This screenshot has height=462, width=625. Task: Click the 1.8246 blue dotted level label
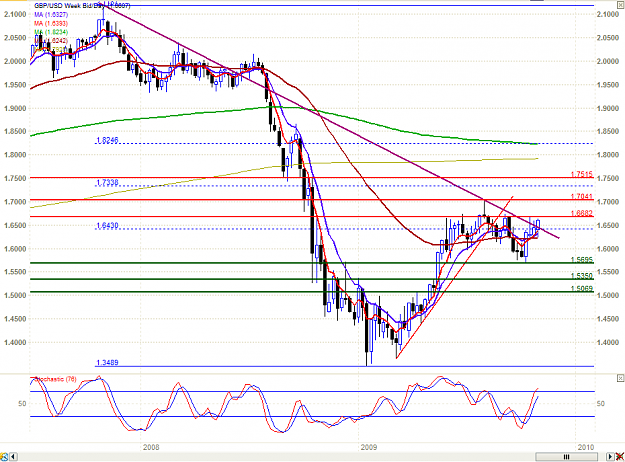click(107, 140)
